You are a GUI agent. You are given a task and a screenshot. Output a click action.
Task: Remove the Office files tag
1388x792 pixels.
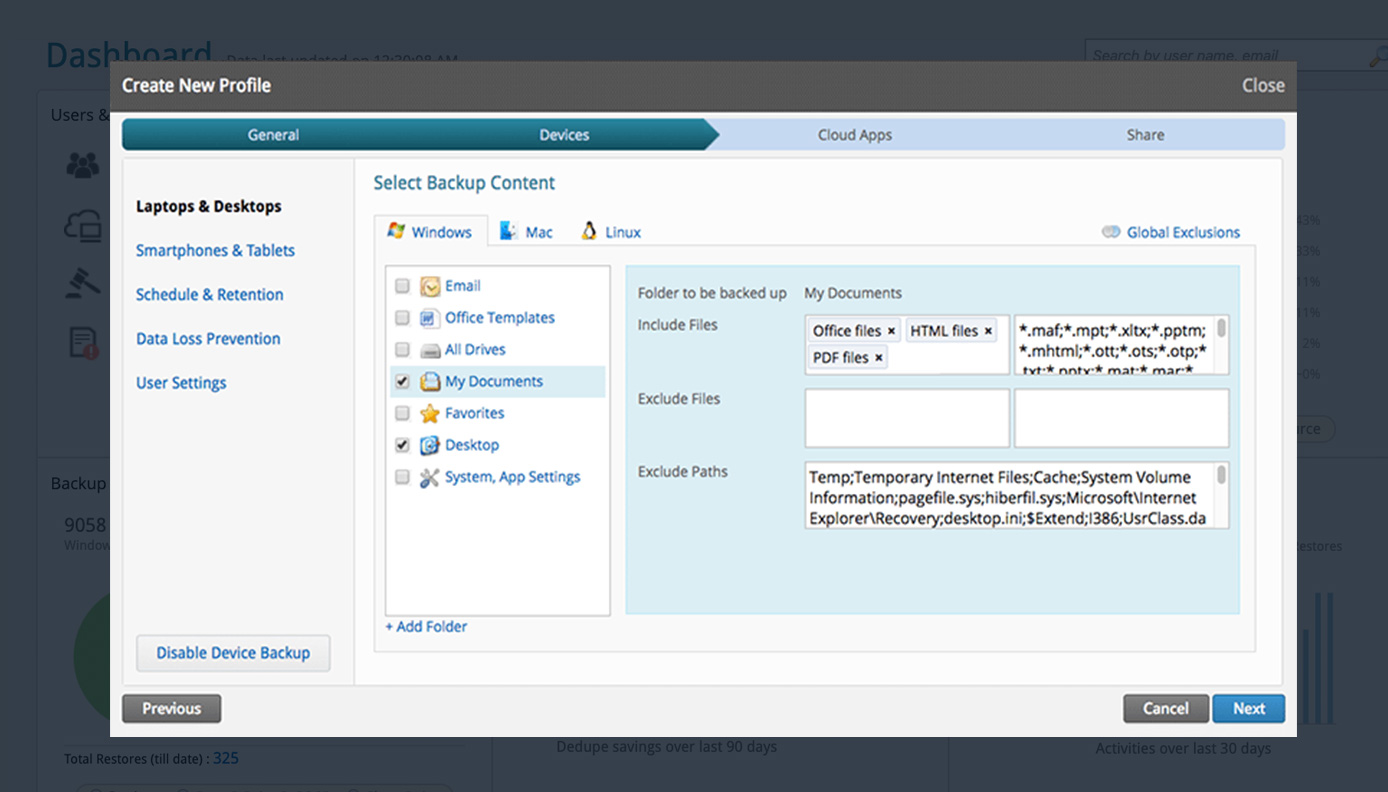click(x=891, y=331)
